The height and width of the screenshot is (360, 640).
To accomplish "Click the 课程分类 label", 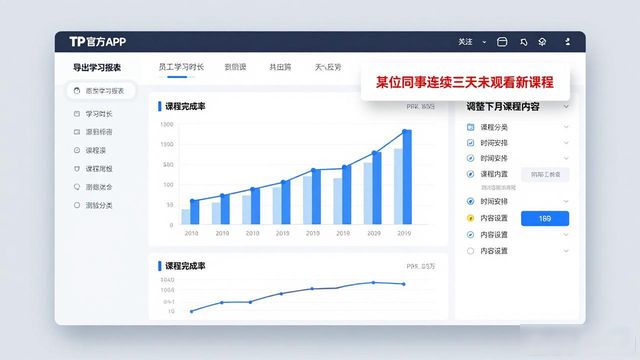I will (x=494, y=127).
